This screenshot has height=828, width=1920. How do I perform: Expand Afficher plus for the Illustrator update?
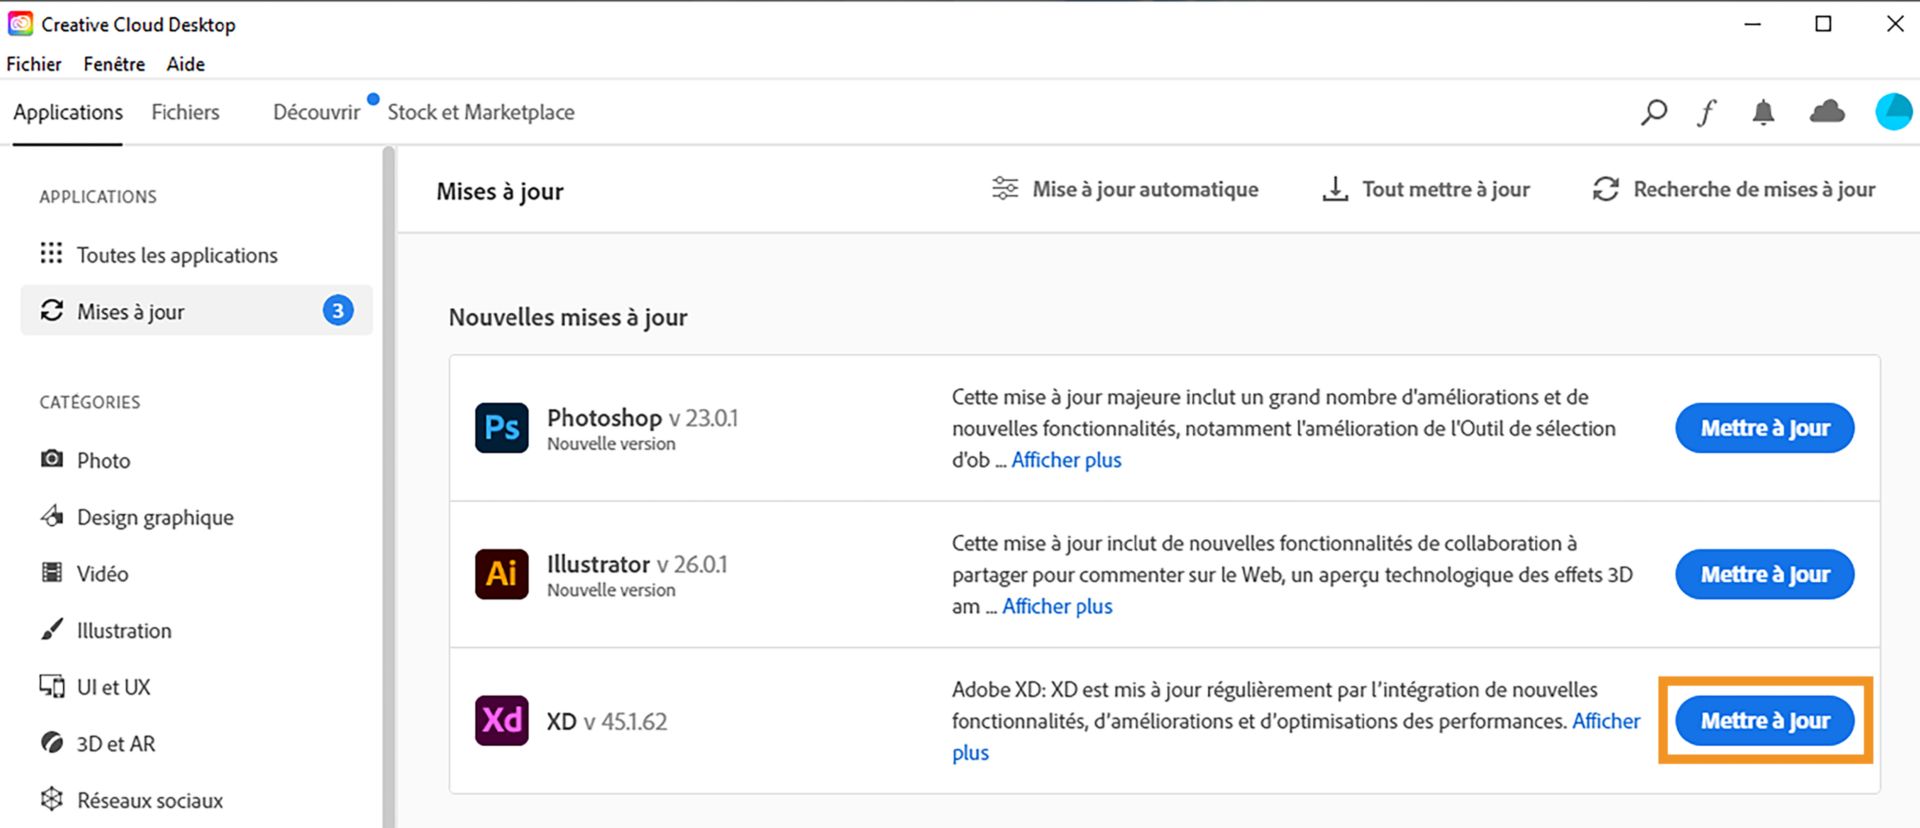[1057, 606]
